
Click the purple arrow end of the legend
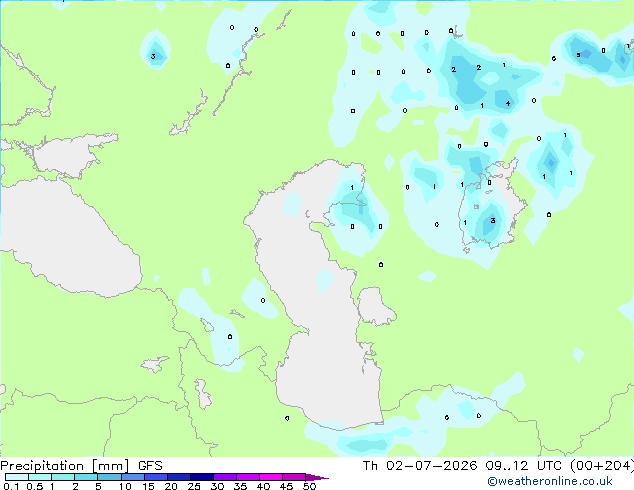[x=317, y=478]
